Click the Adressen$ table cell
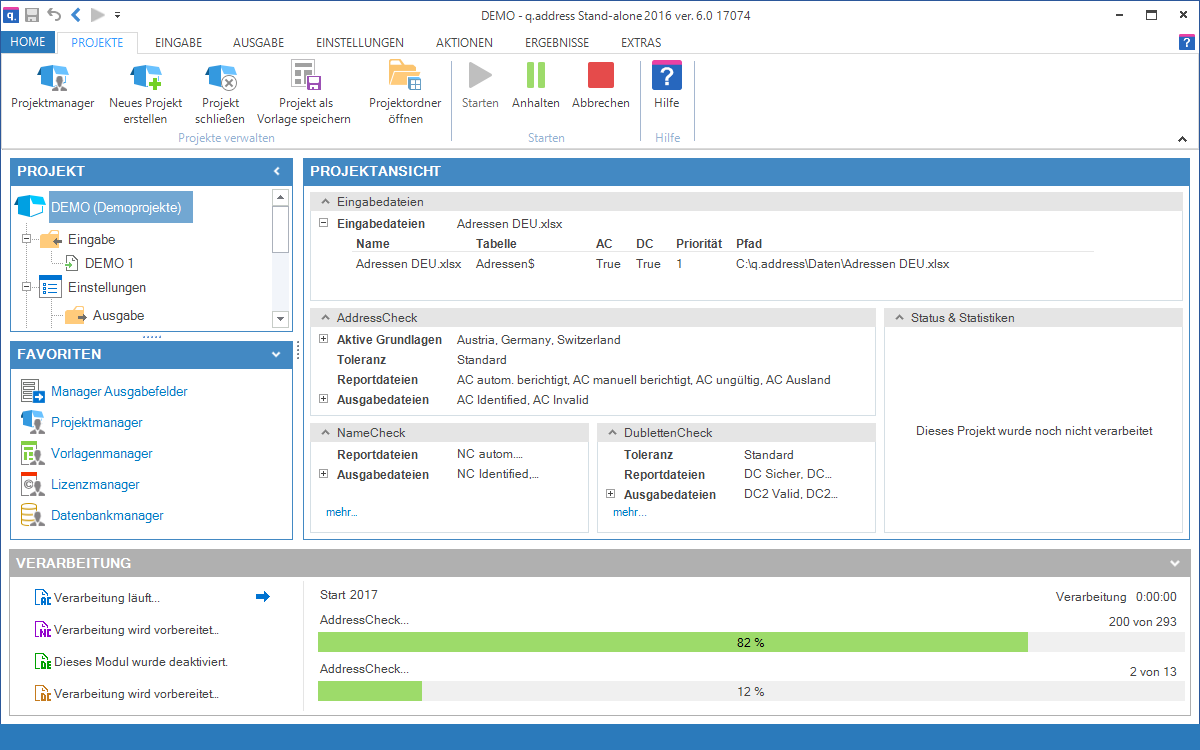This screenshot has height=750, width=1200. click(x=505, y=264)
